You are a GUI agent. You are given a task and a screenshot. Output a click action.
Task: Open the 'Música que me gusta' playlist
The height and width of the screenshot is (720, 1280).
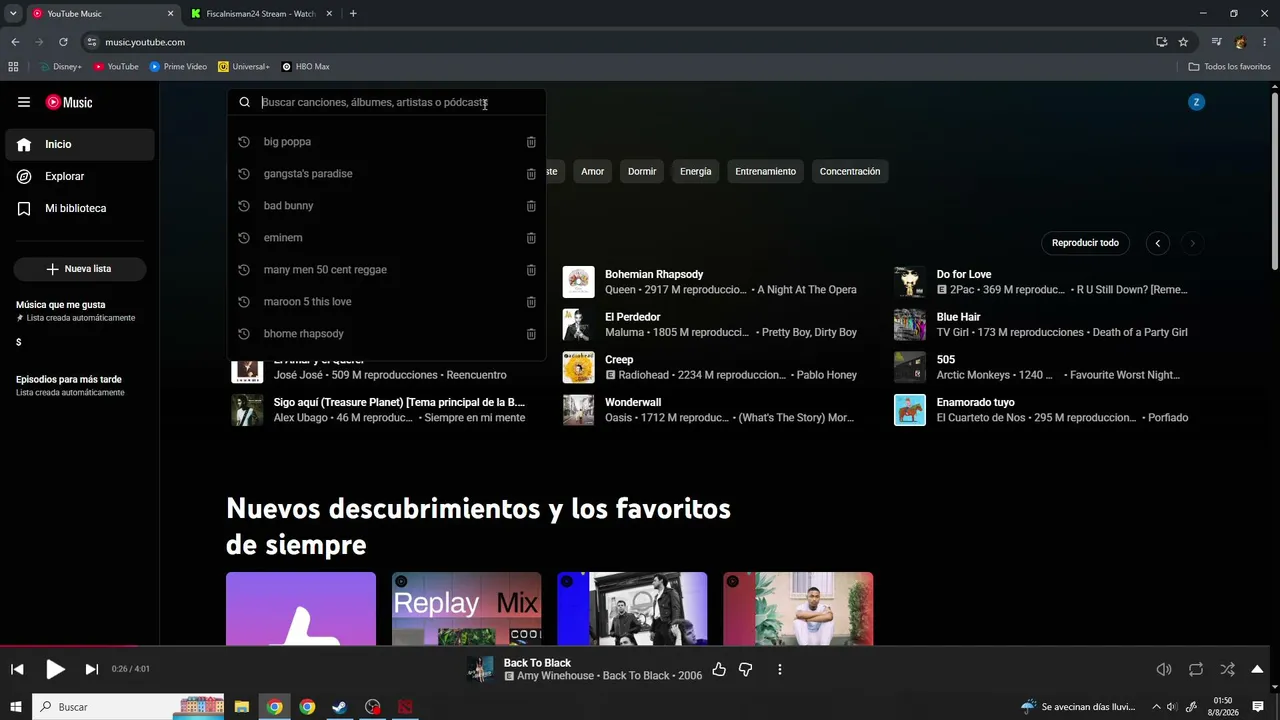[80, 310]
